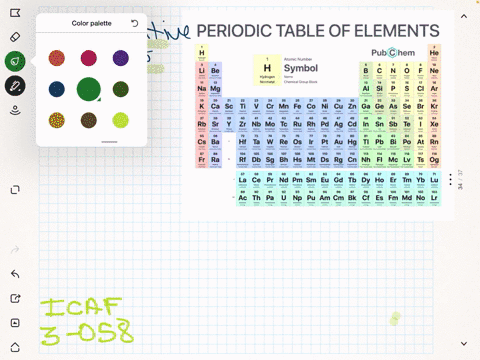Insert an image using picture icon
Image resolution: width=480 pixels, height=360 pixels.
pyautogui.click(x=15, y=323)
